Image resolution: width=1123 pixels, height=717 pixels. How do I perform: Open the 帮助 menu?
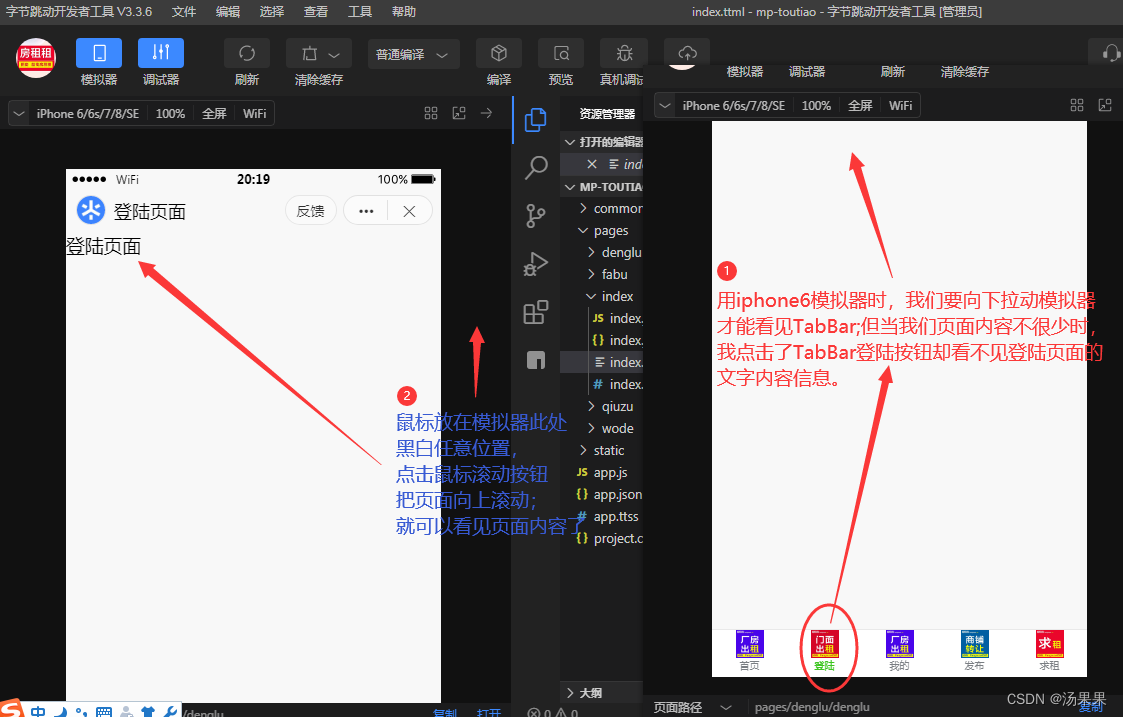(403, 11)
